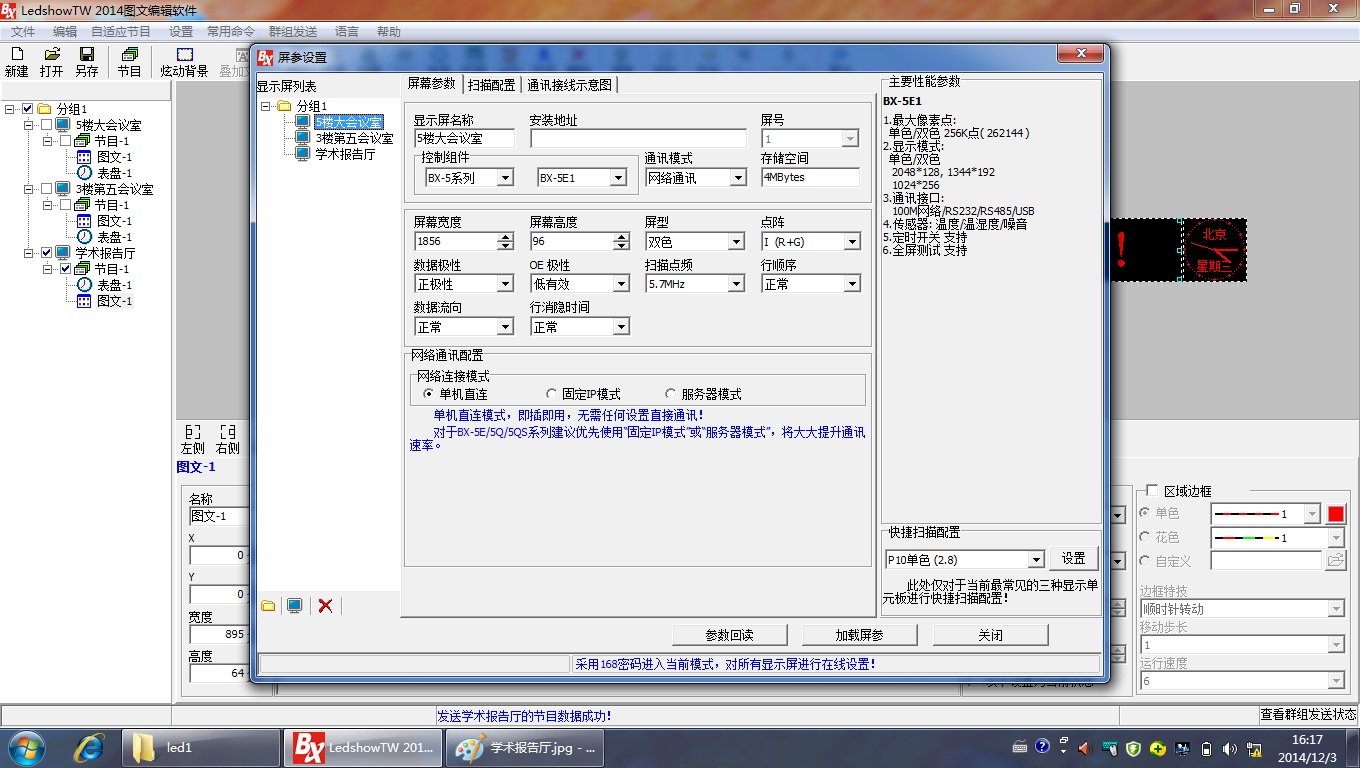Image resolution: width=1360 pixels, height=768 pixels.
Task: Enable the 区域边框 checkbox
Action: tap(1151, 491)
